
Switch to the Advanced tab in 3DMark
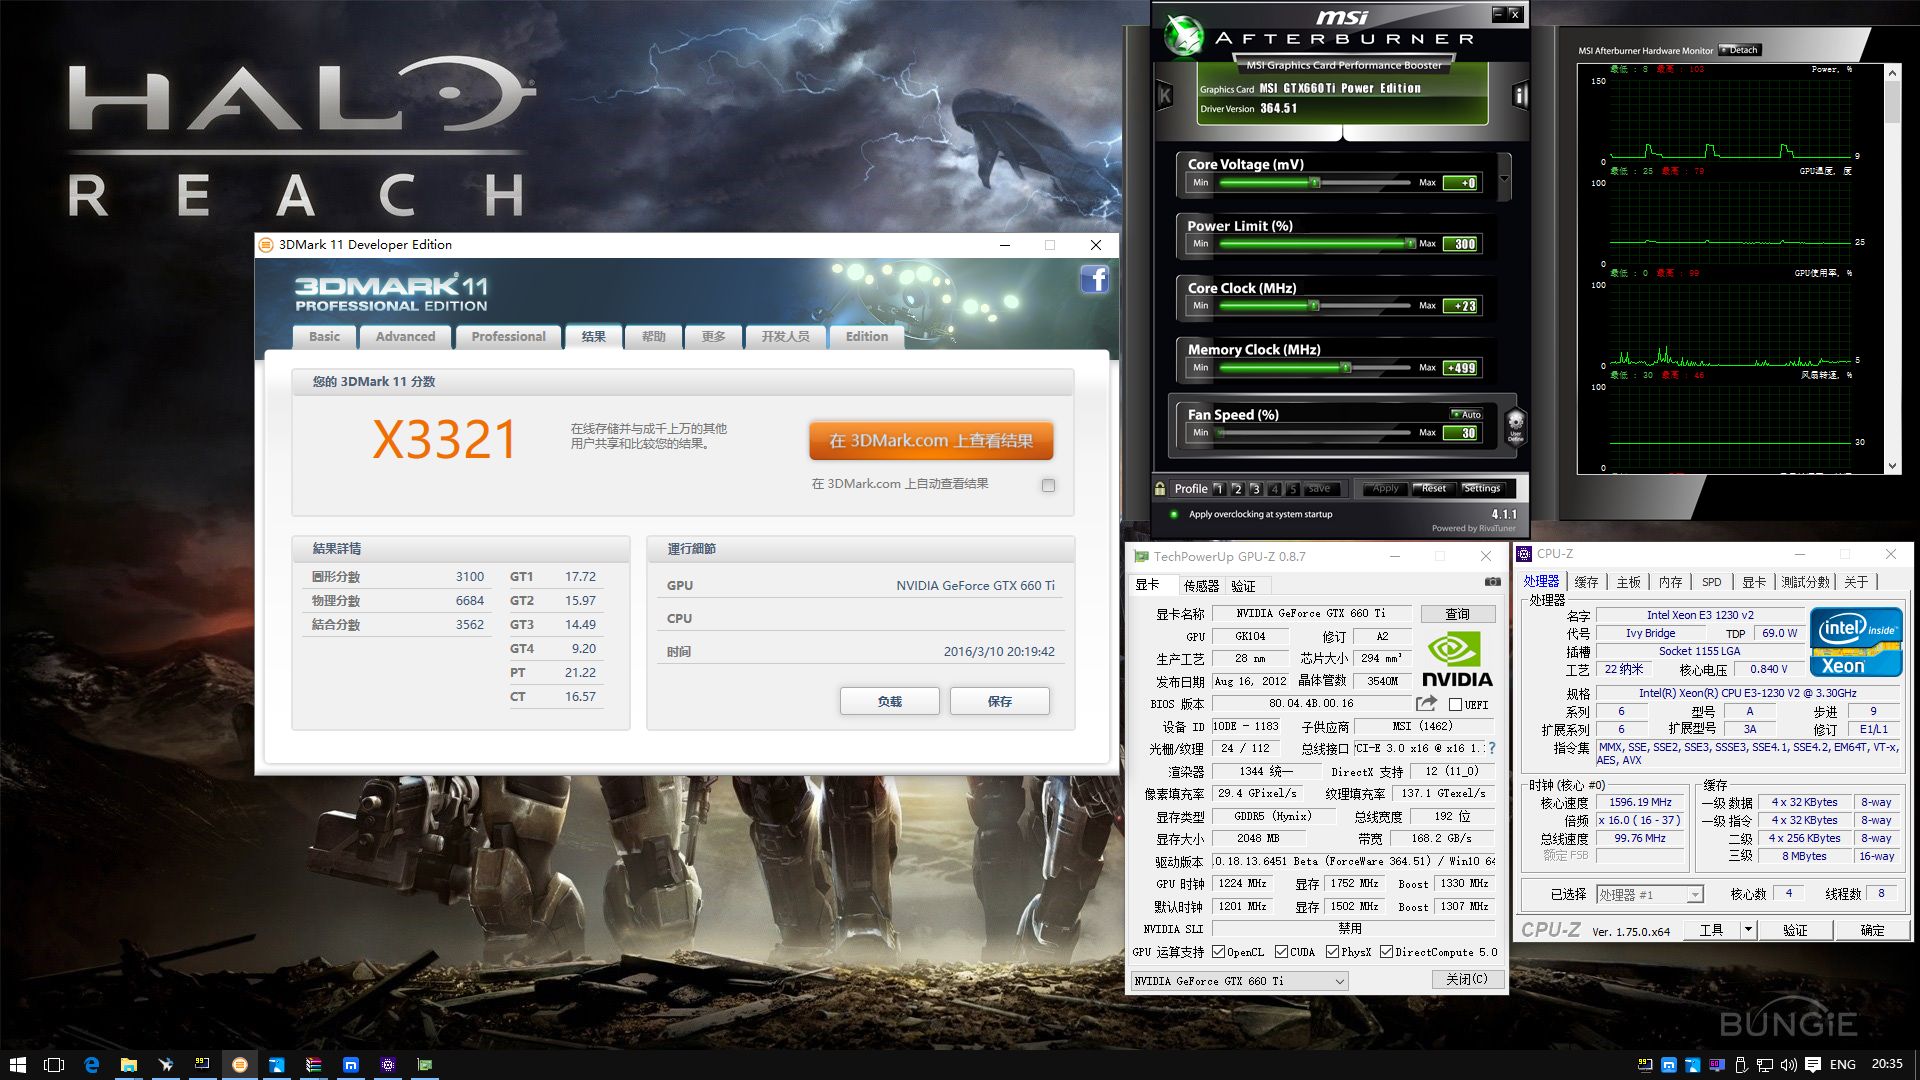click(405, 337)
